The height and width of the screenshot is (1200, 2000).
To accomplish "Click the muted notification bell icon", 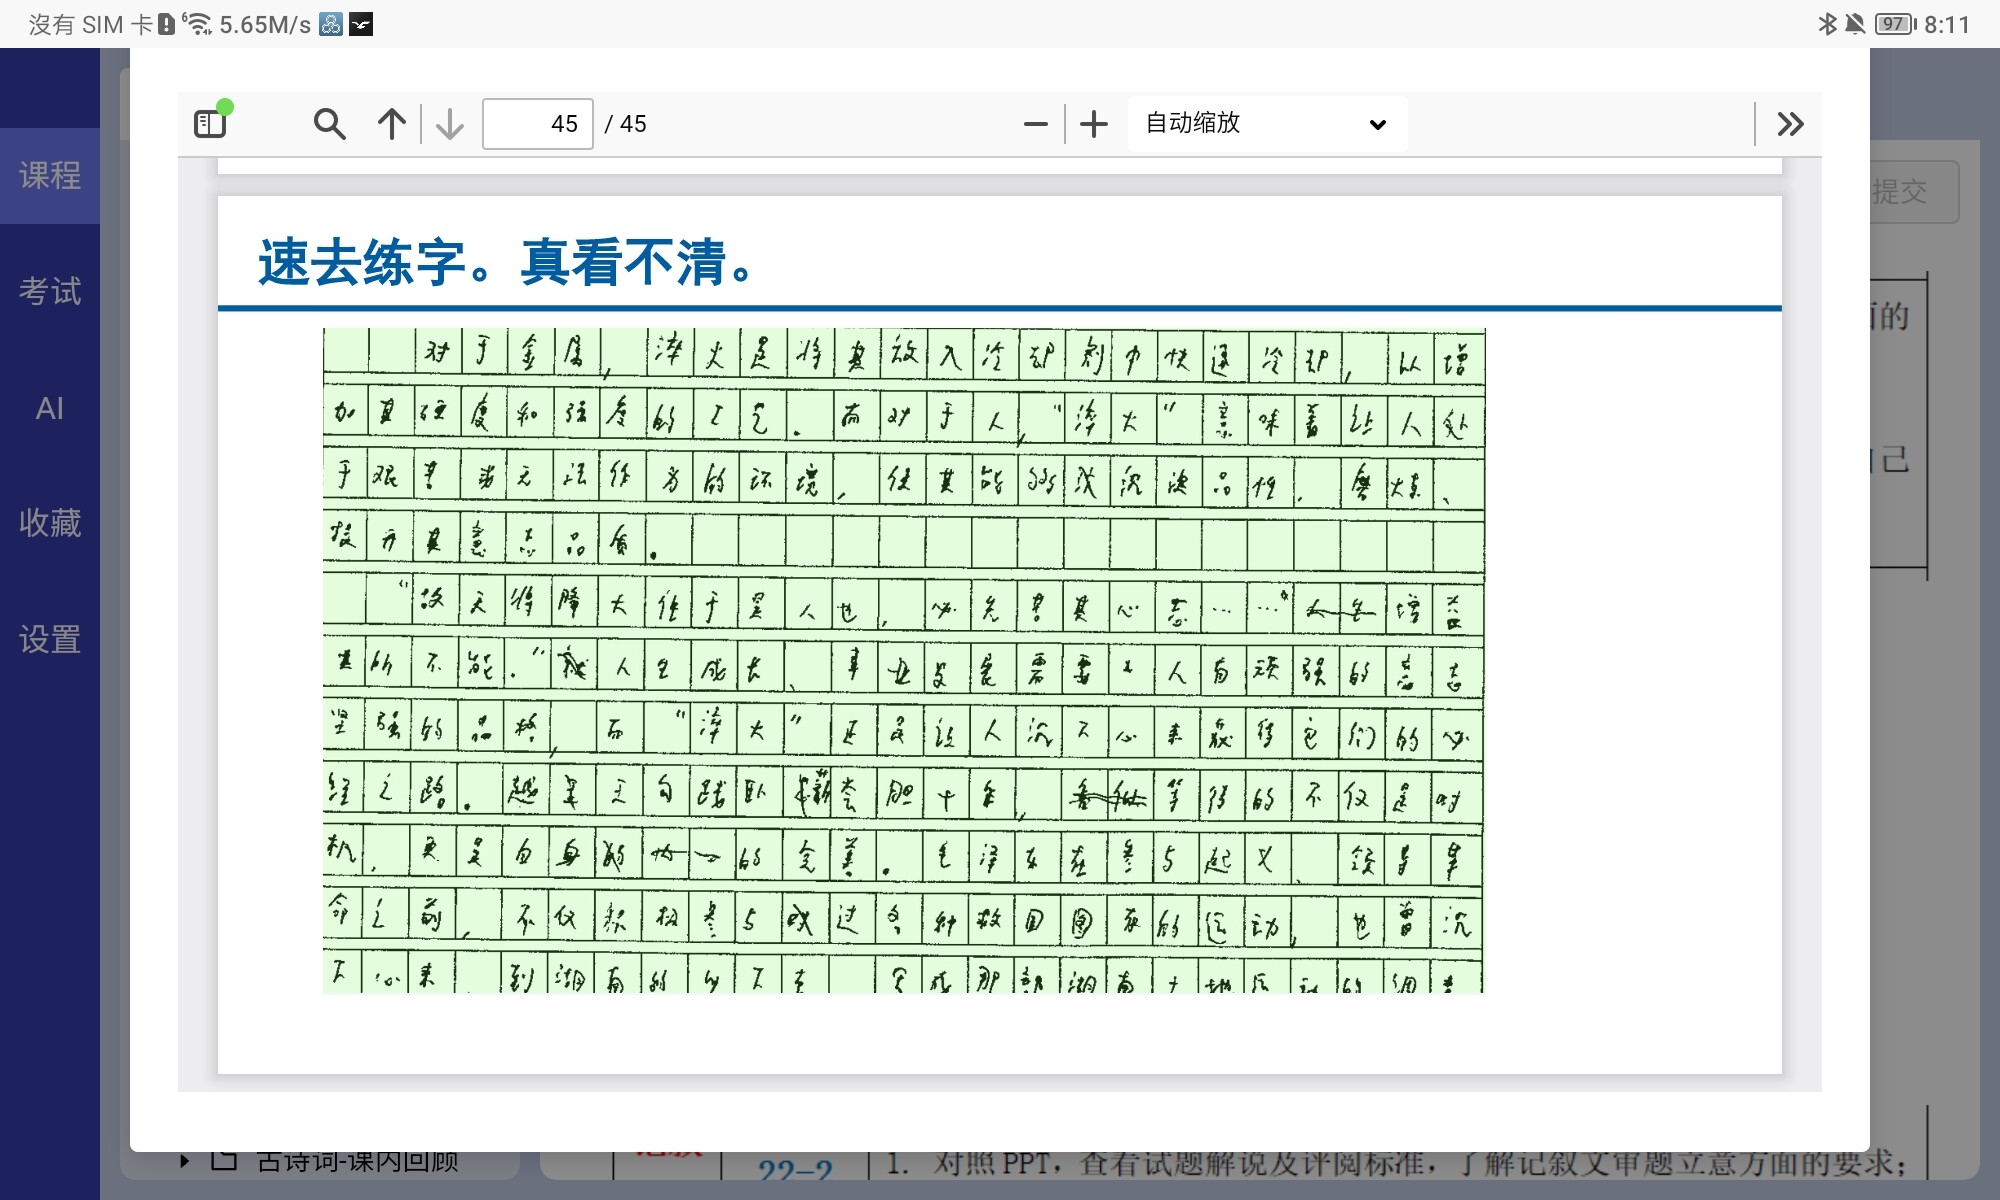I will click(1854, 24).
